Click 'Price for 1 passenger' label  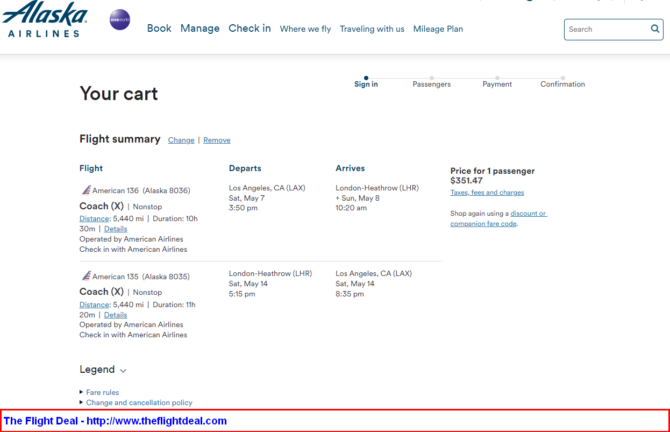point(492,171)
